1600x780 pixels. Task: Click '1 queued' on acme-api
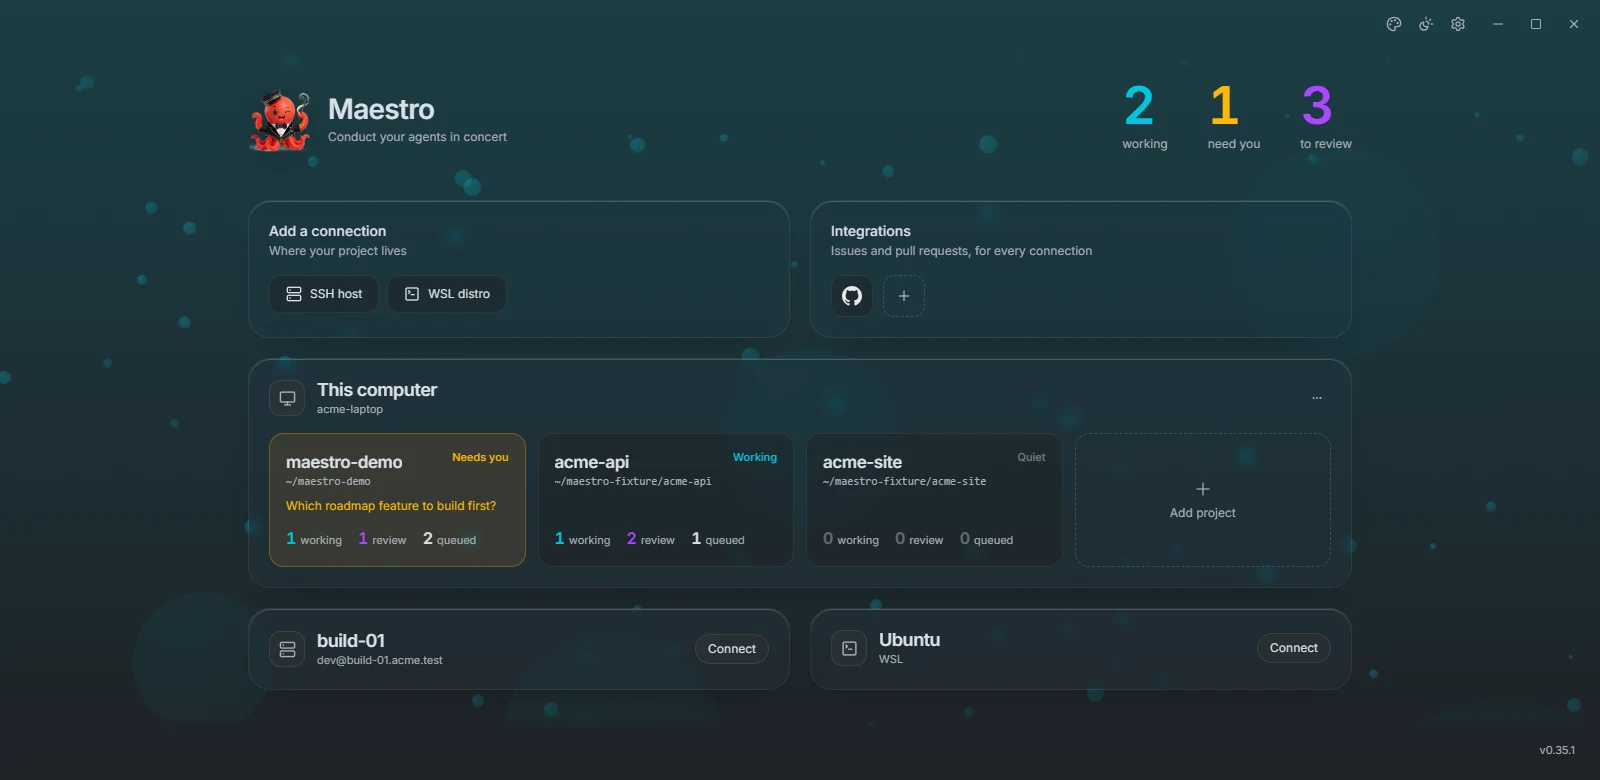(718, 539)
